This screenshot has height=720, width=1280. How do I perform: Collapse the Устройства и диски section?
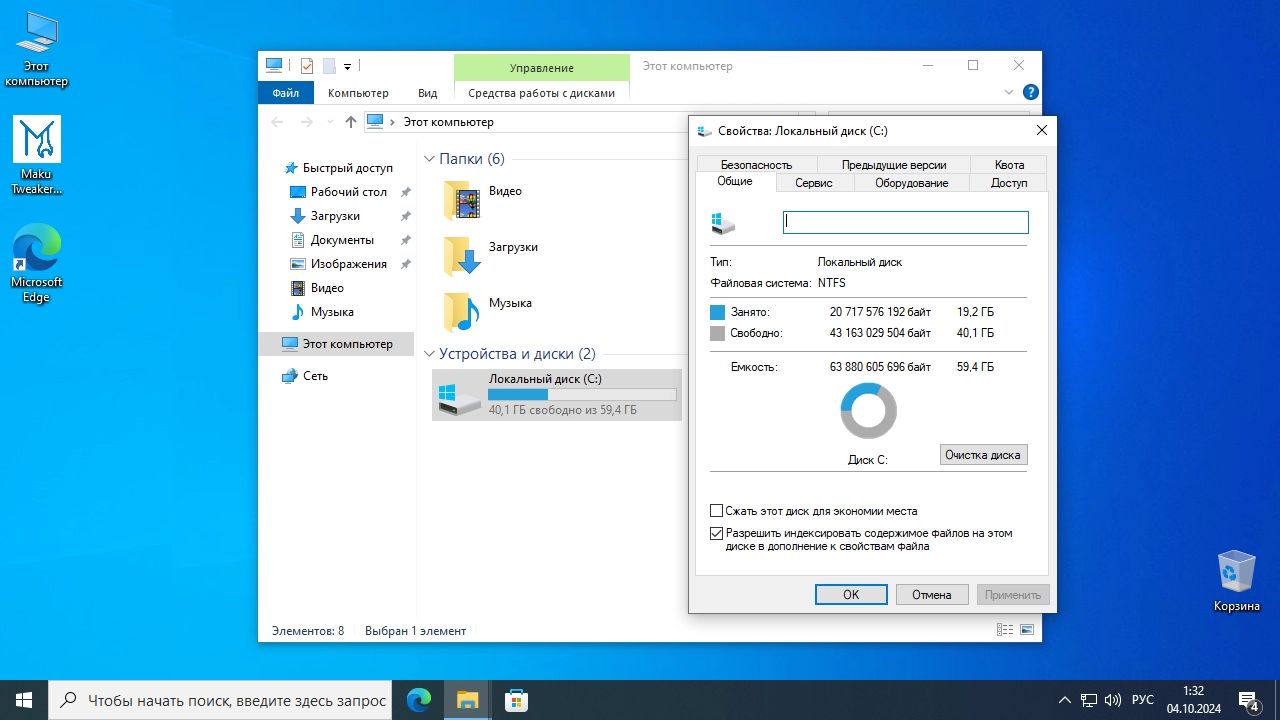[x=429, y=354]
